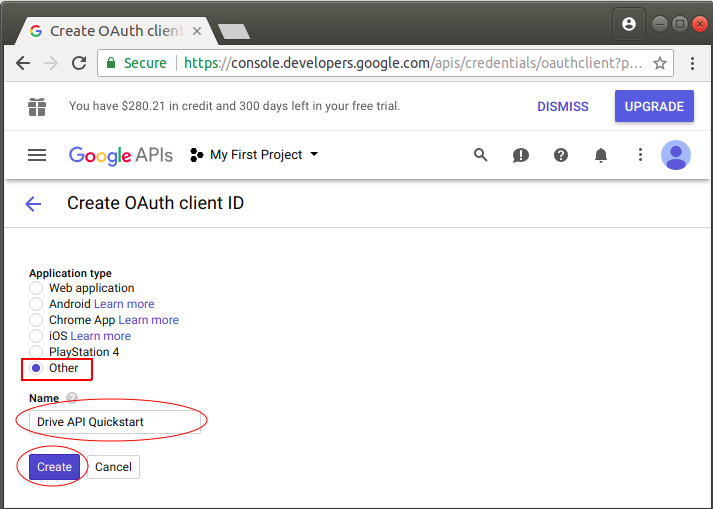
Task: Click the Application type heading
Action: (x=70, y=273)
